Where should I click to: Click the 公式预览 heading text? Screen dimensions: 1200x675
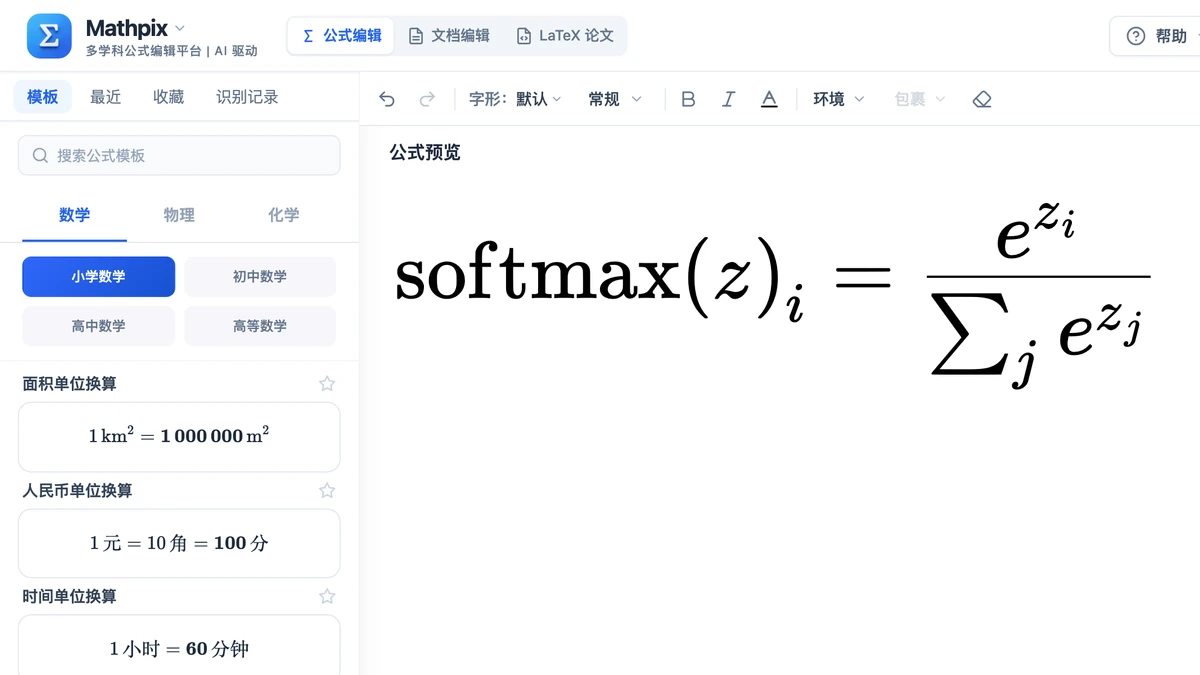point(425,152)
